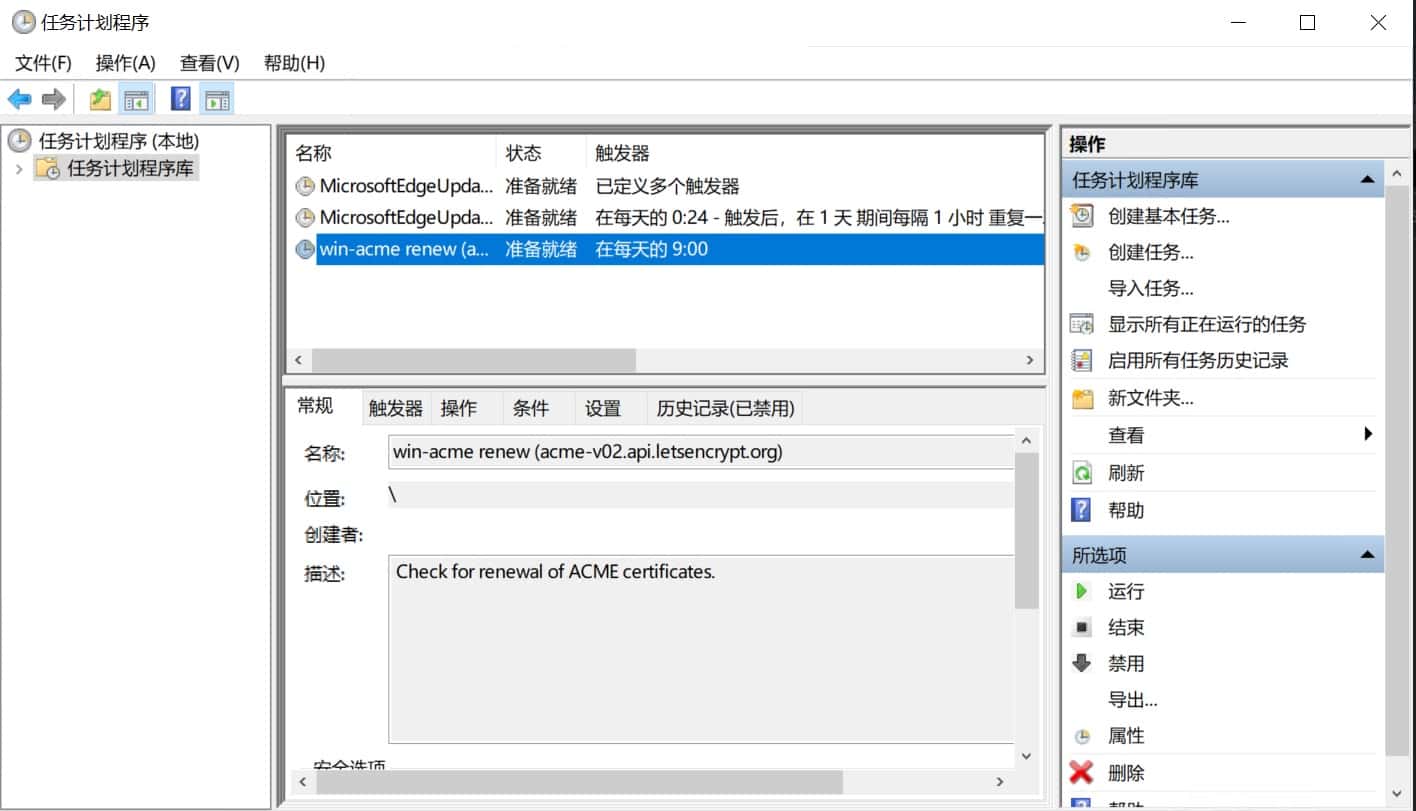This screenshot has width=1416, height=811.
Task: Click the 禁用 disable down-arrow icon
Action: (1081, 663)
